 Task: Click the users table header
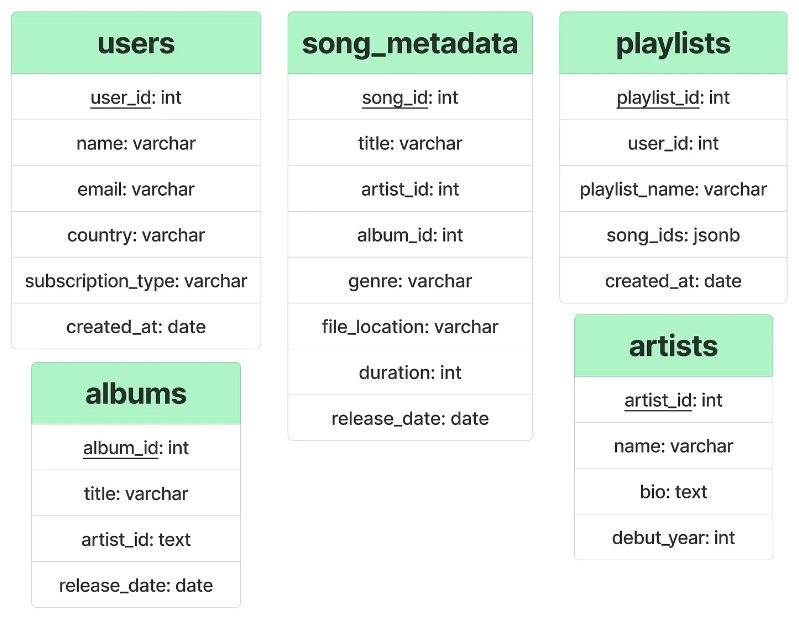136,43
